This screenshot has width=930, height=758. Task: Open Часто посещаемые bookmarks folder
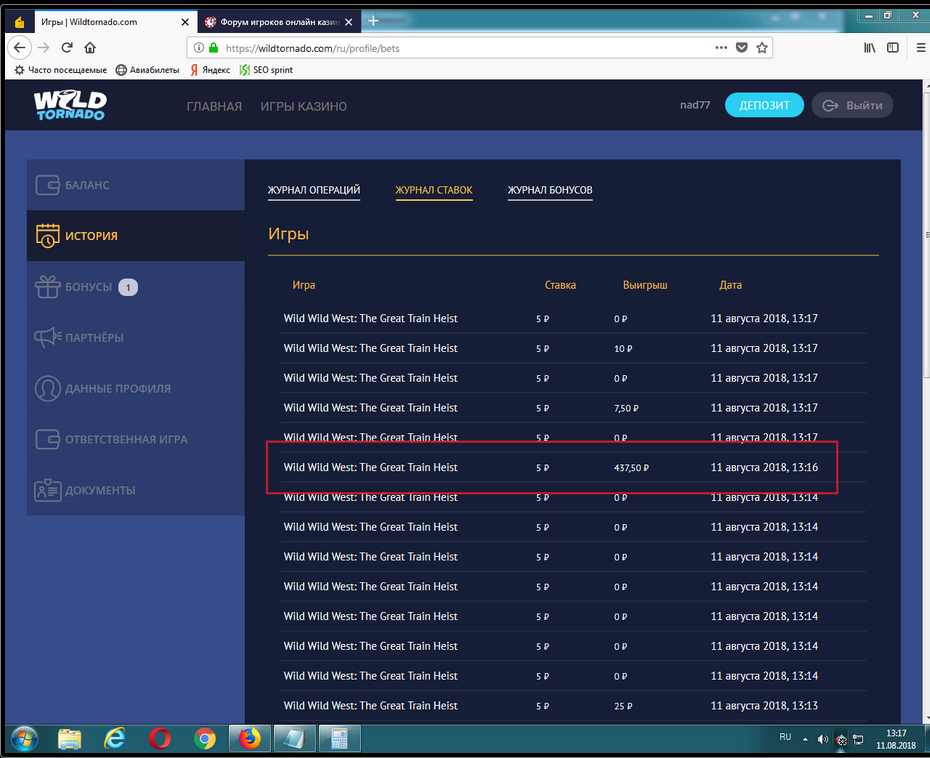[60, 70]
